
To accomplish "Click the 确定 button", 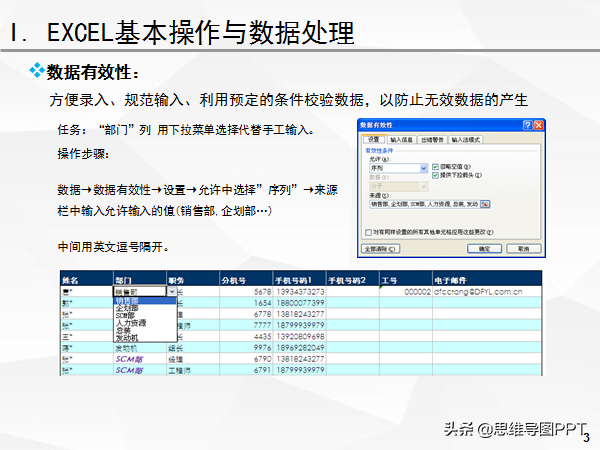I will [484, 249].
